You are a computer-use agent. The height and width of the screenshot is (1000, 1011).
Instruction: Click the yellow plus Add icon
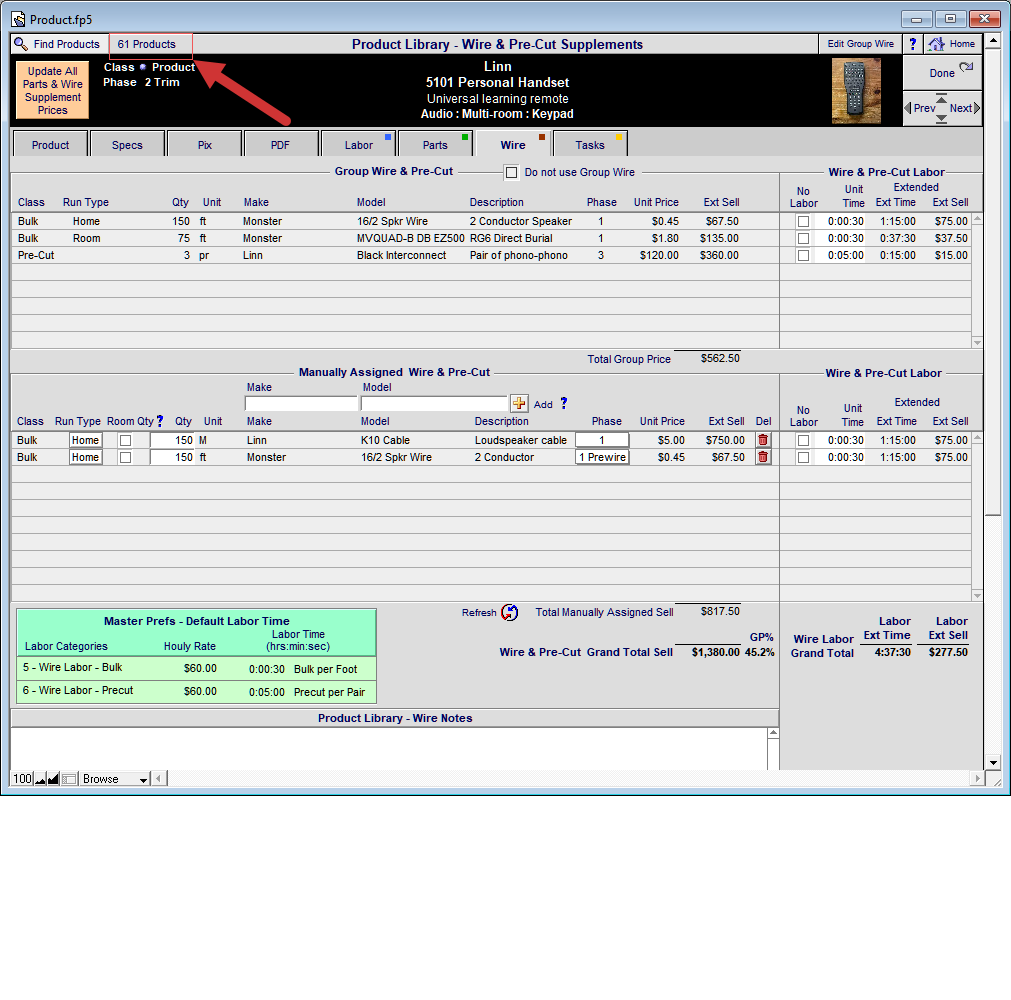[x=519, y=404]
